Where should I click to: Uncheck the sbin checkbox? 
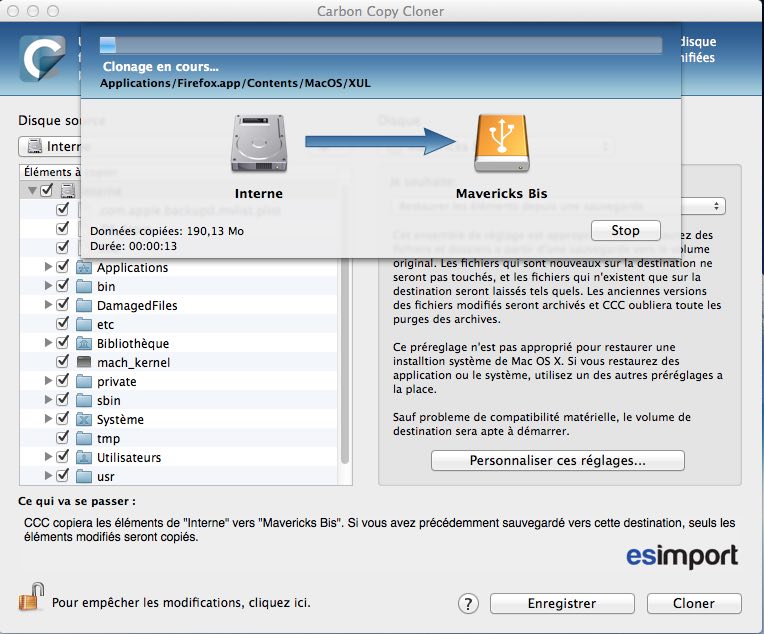click(x=62, y=400)
